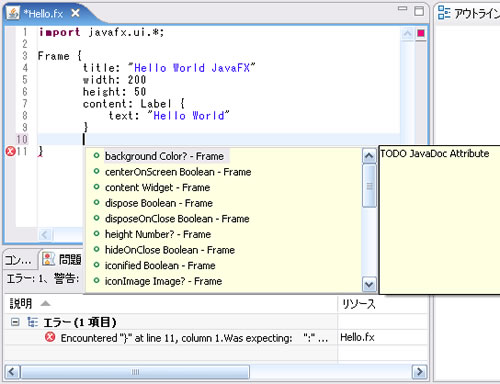
Task: Maximize the editor pane
Action: pos(419,11)
